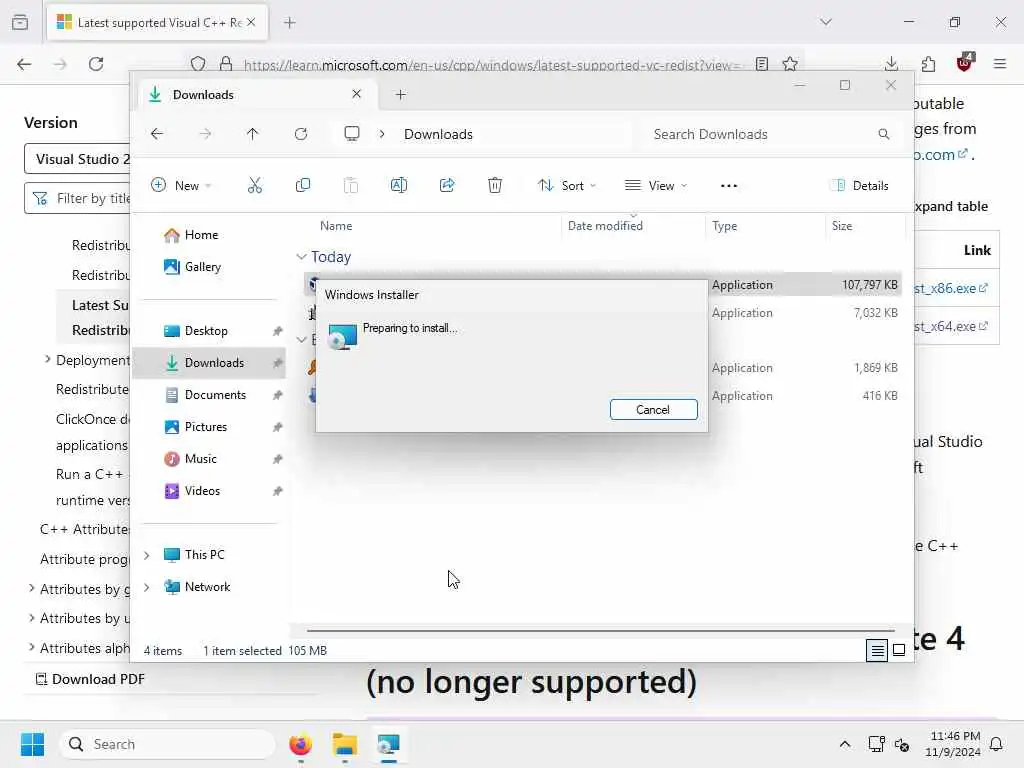This screenshot has height=768, width=1024.
Task: Click the taskbar Search box
Action: pos(167,744)
